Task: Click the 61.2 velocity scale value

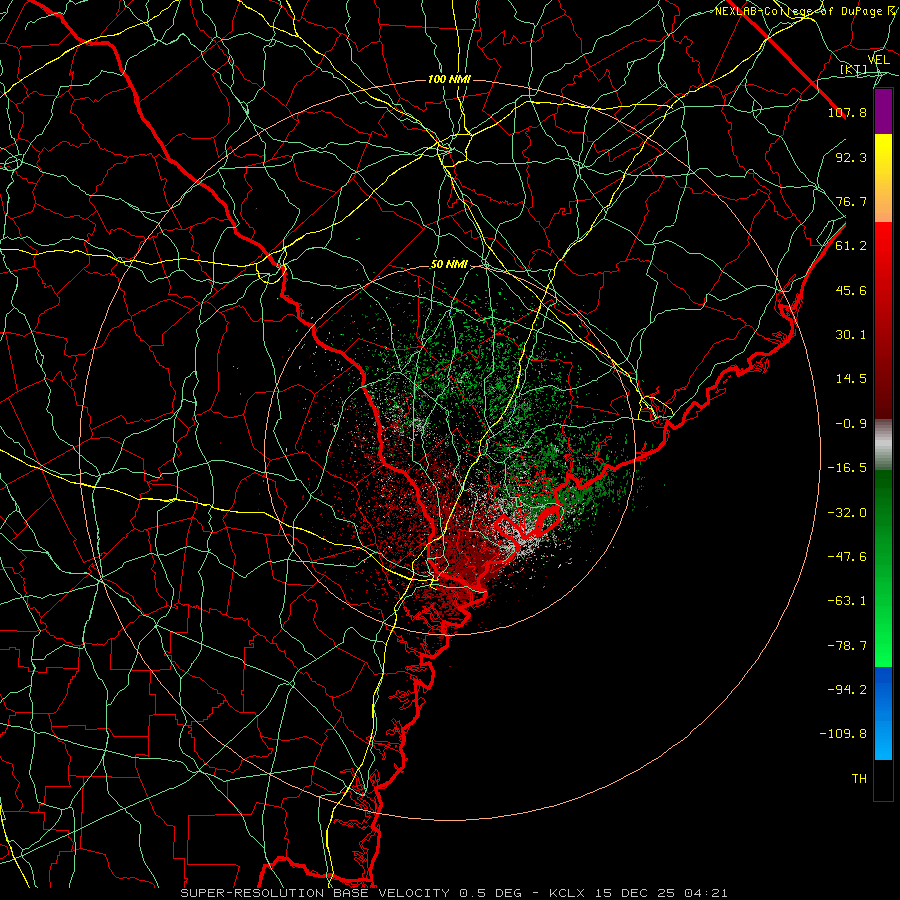Action: [851, 246]
